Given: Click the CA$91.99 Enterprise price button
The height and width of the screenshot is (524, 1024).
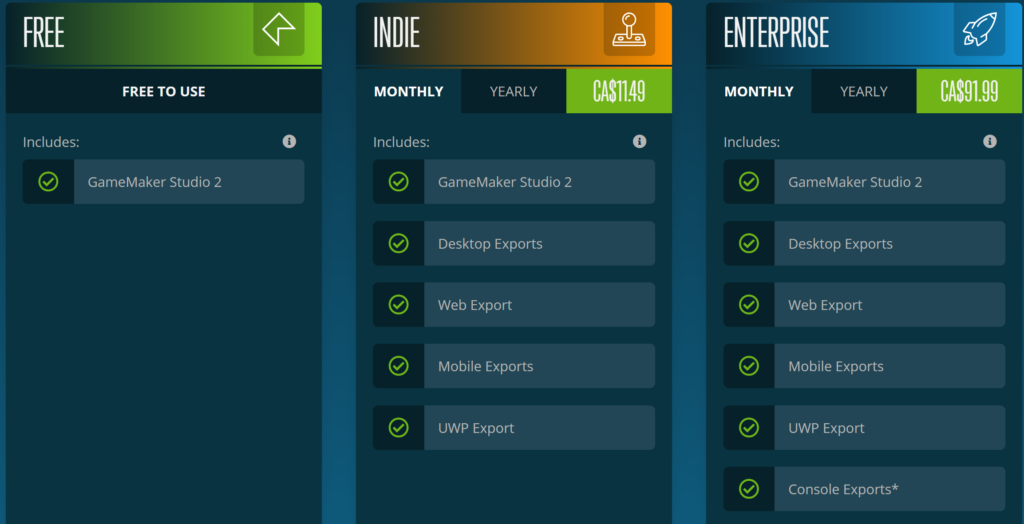Looking at the screenshot, I should click(969, 91).
